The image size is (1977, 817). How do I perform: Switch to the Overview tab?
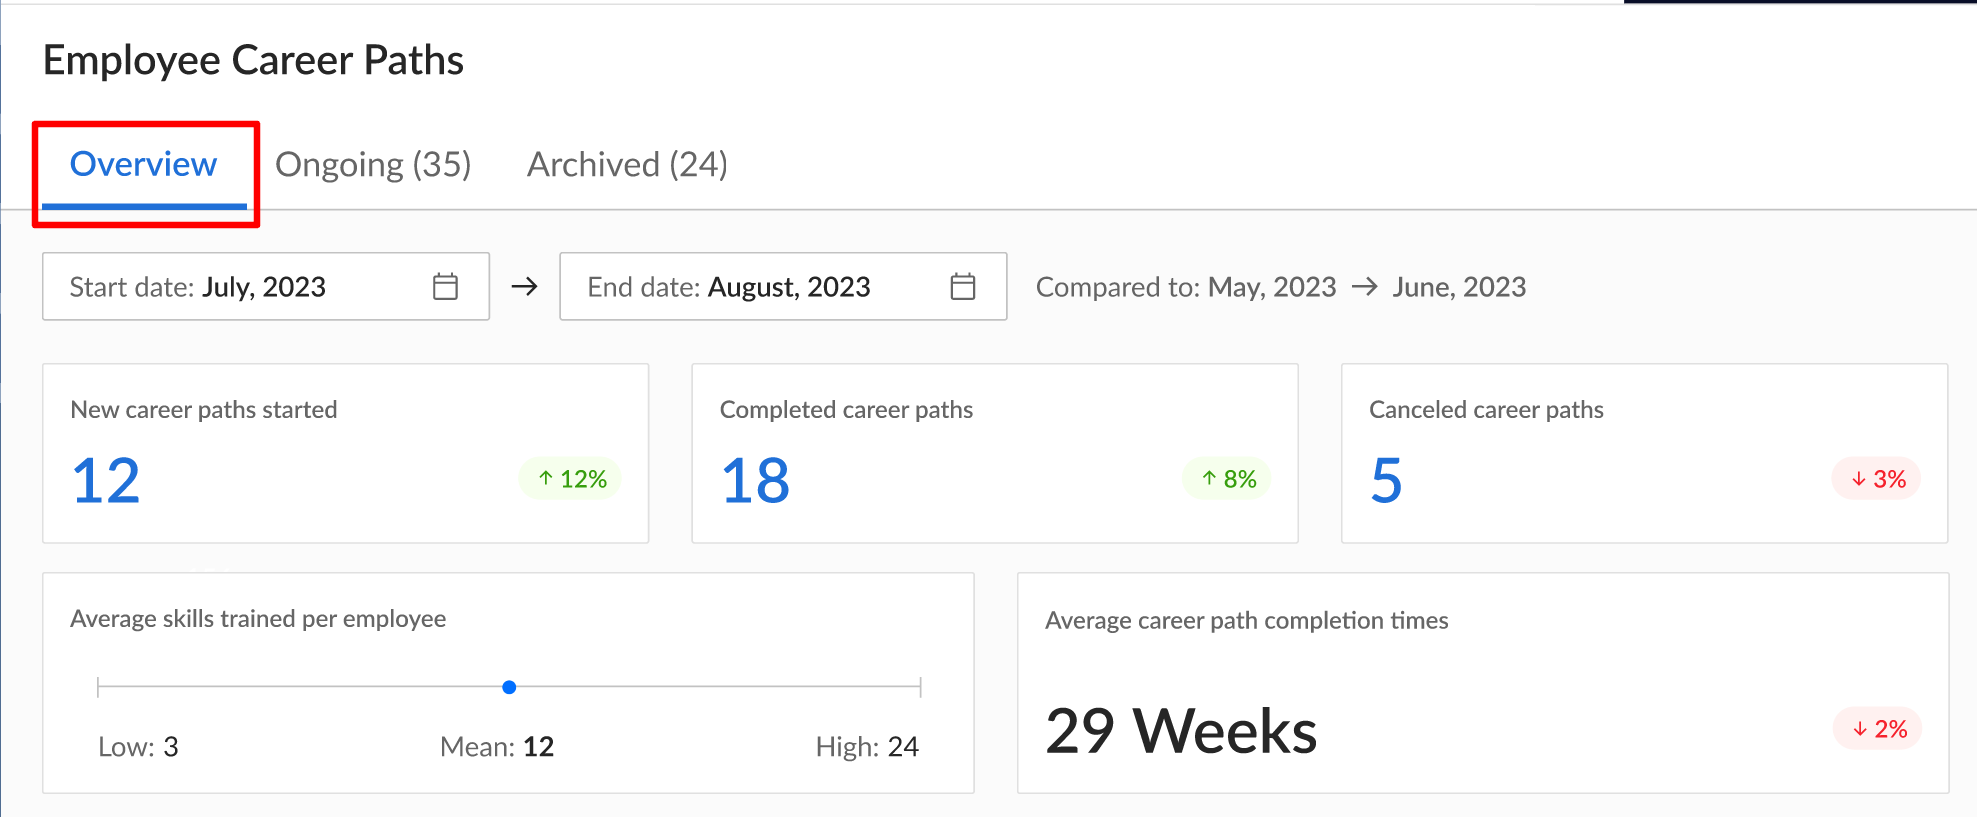click(144, 165)
